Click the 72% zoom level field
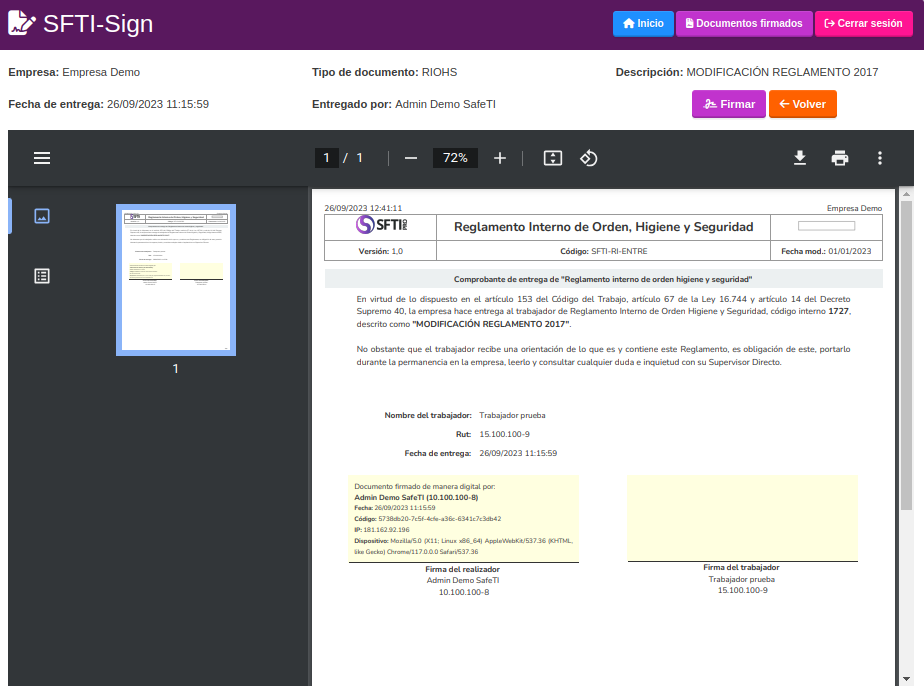Image resolution: width=924 pixels, height=686 pixels. tap(455, 158)
